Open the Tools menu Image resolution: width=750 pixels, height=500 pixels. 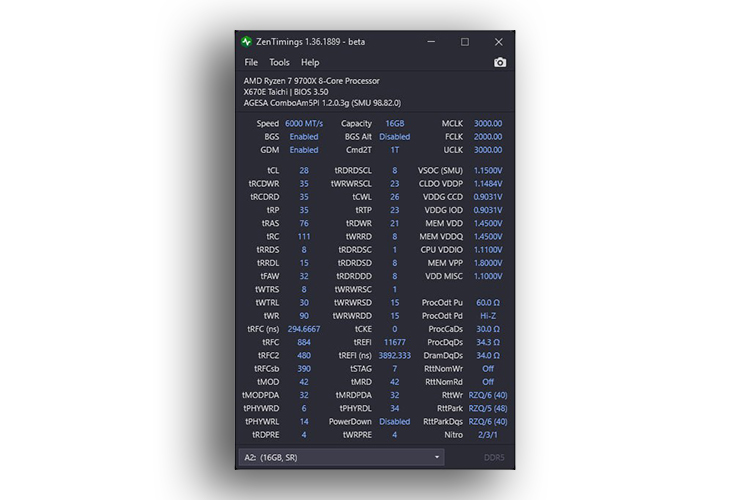click(279, 62)
